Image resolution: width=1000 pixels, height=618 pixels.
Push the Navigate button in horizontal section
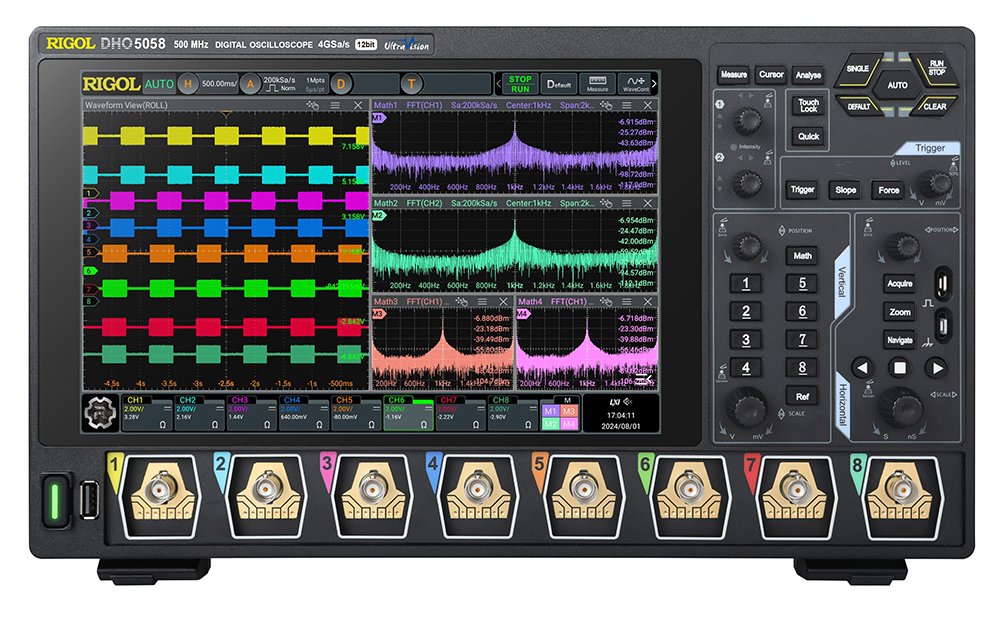pos(899,340)
